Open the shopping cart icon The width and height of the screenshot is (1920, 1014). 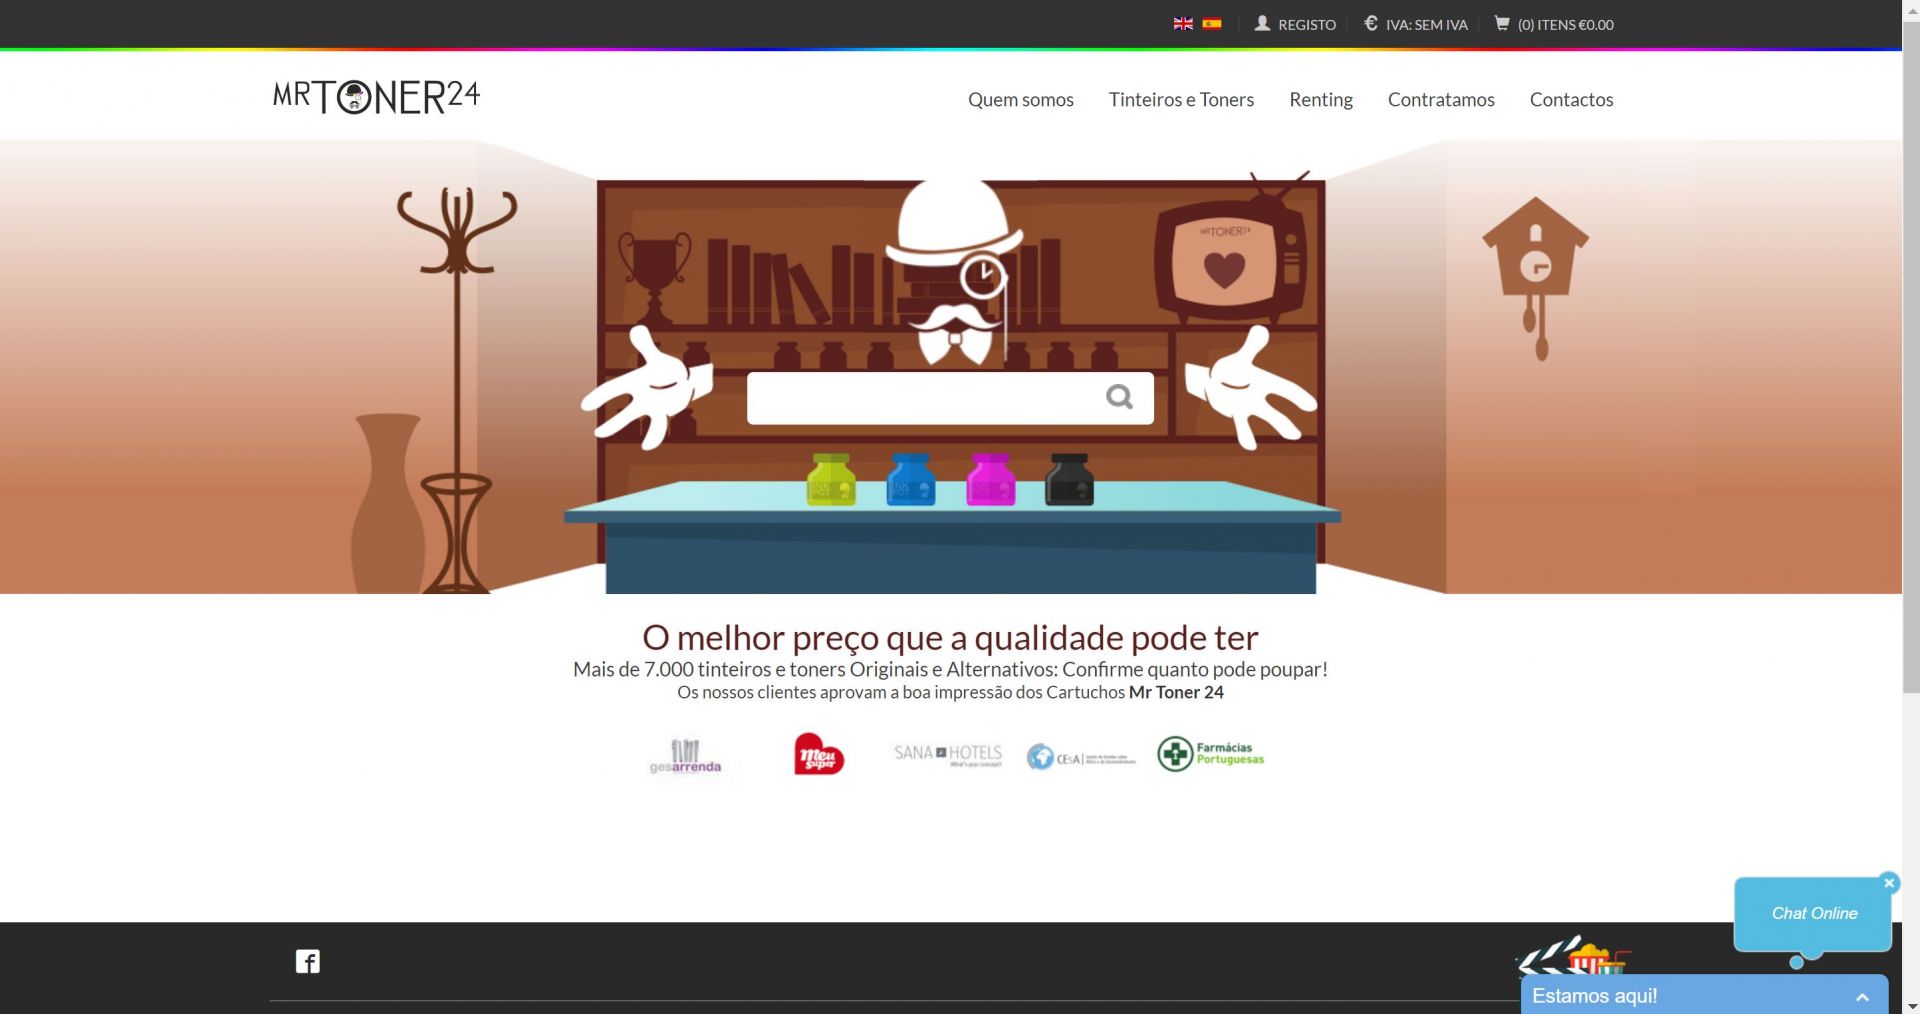tap(1502, 24)
